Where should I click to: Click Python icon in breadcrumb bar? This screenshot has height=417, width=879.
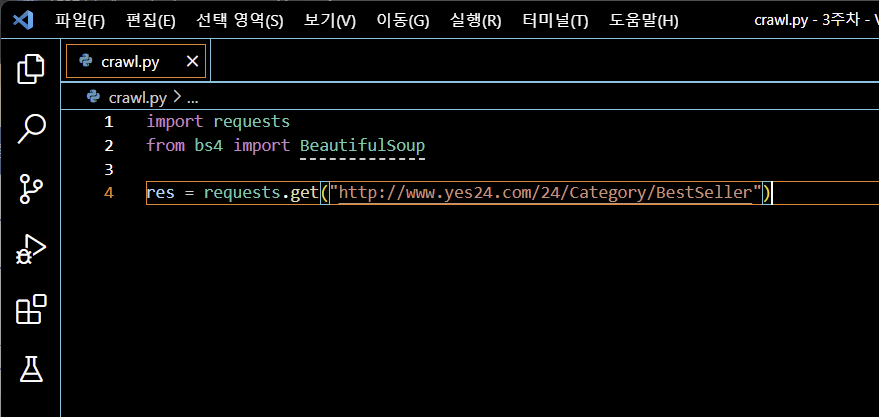click(94, 98)
